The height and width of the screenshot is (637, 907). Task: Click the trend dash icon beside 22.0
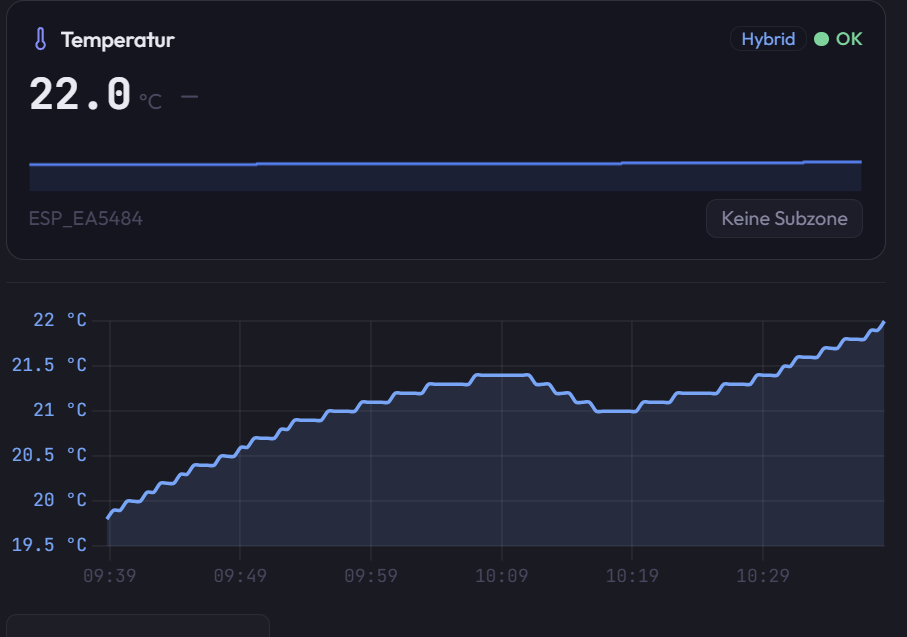188,99
